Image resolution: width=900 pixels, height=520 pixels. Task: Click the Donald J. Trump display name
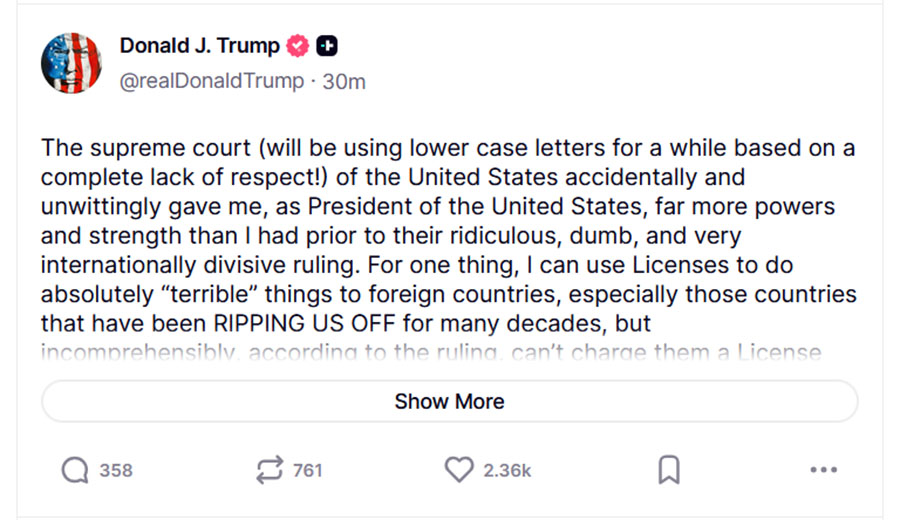tap(199, 46)
